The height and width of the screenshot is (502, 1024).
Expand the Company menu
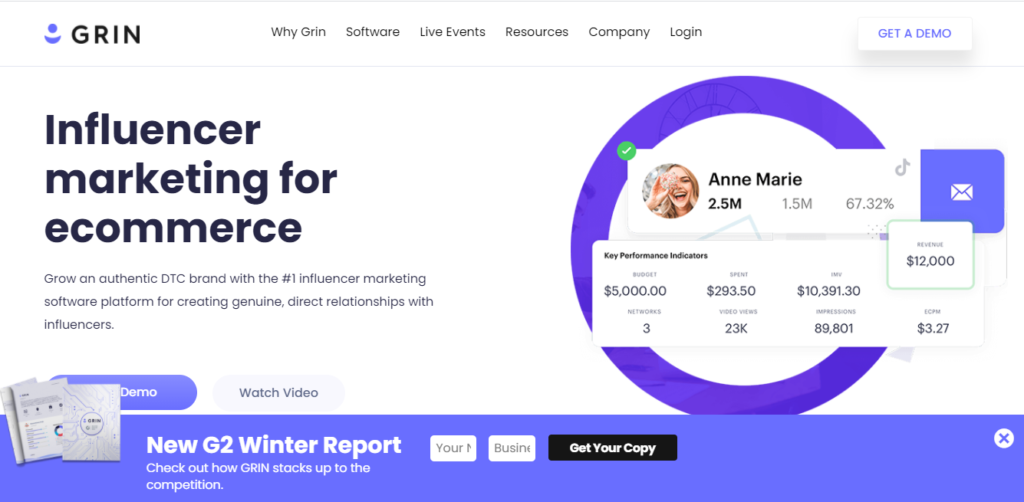click(x=619, y=32)
